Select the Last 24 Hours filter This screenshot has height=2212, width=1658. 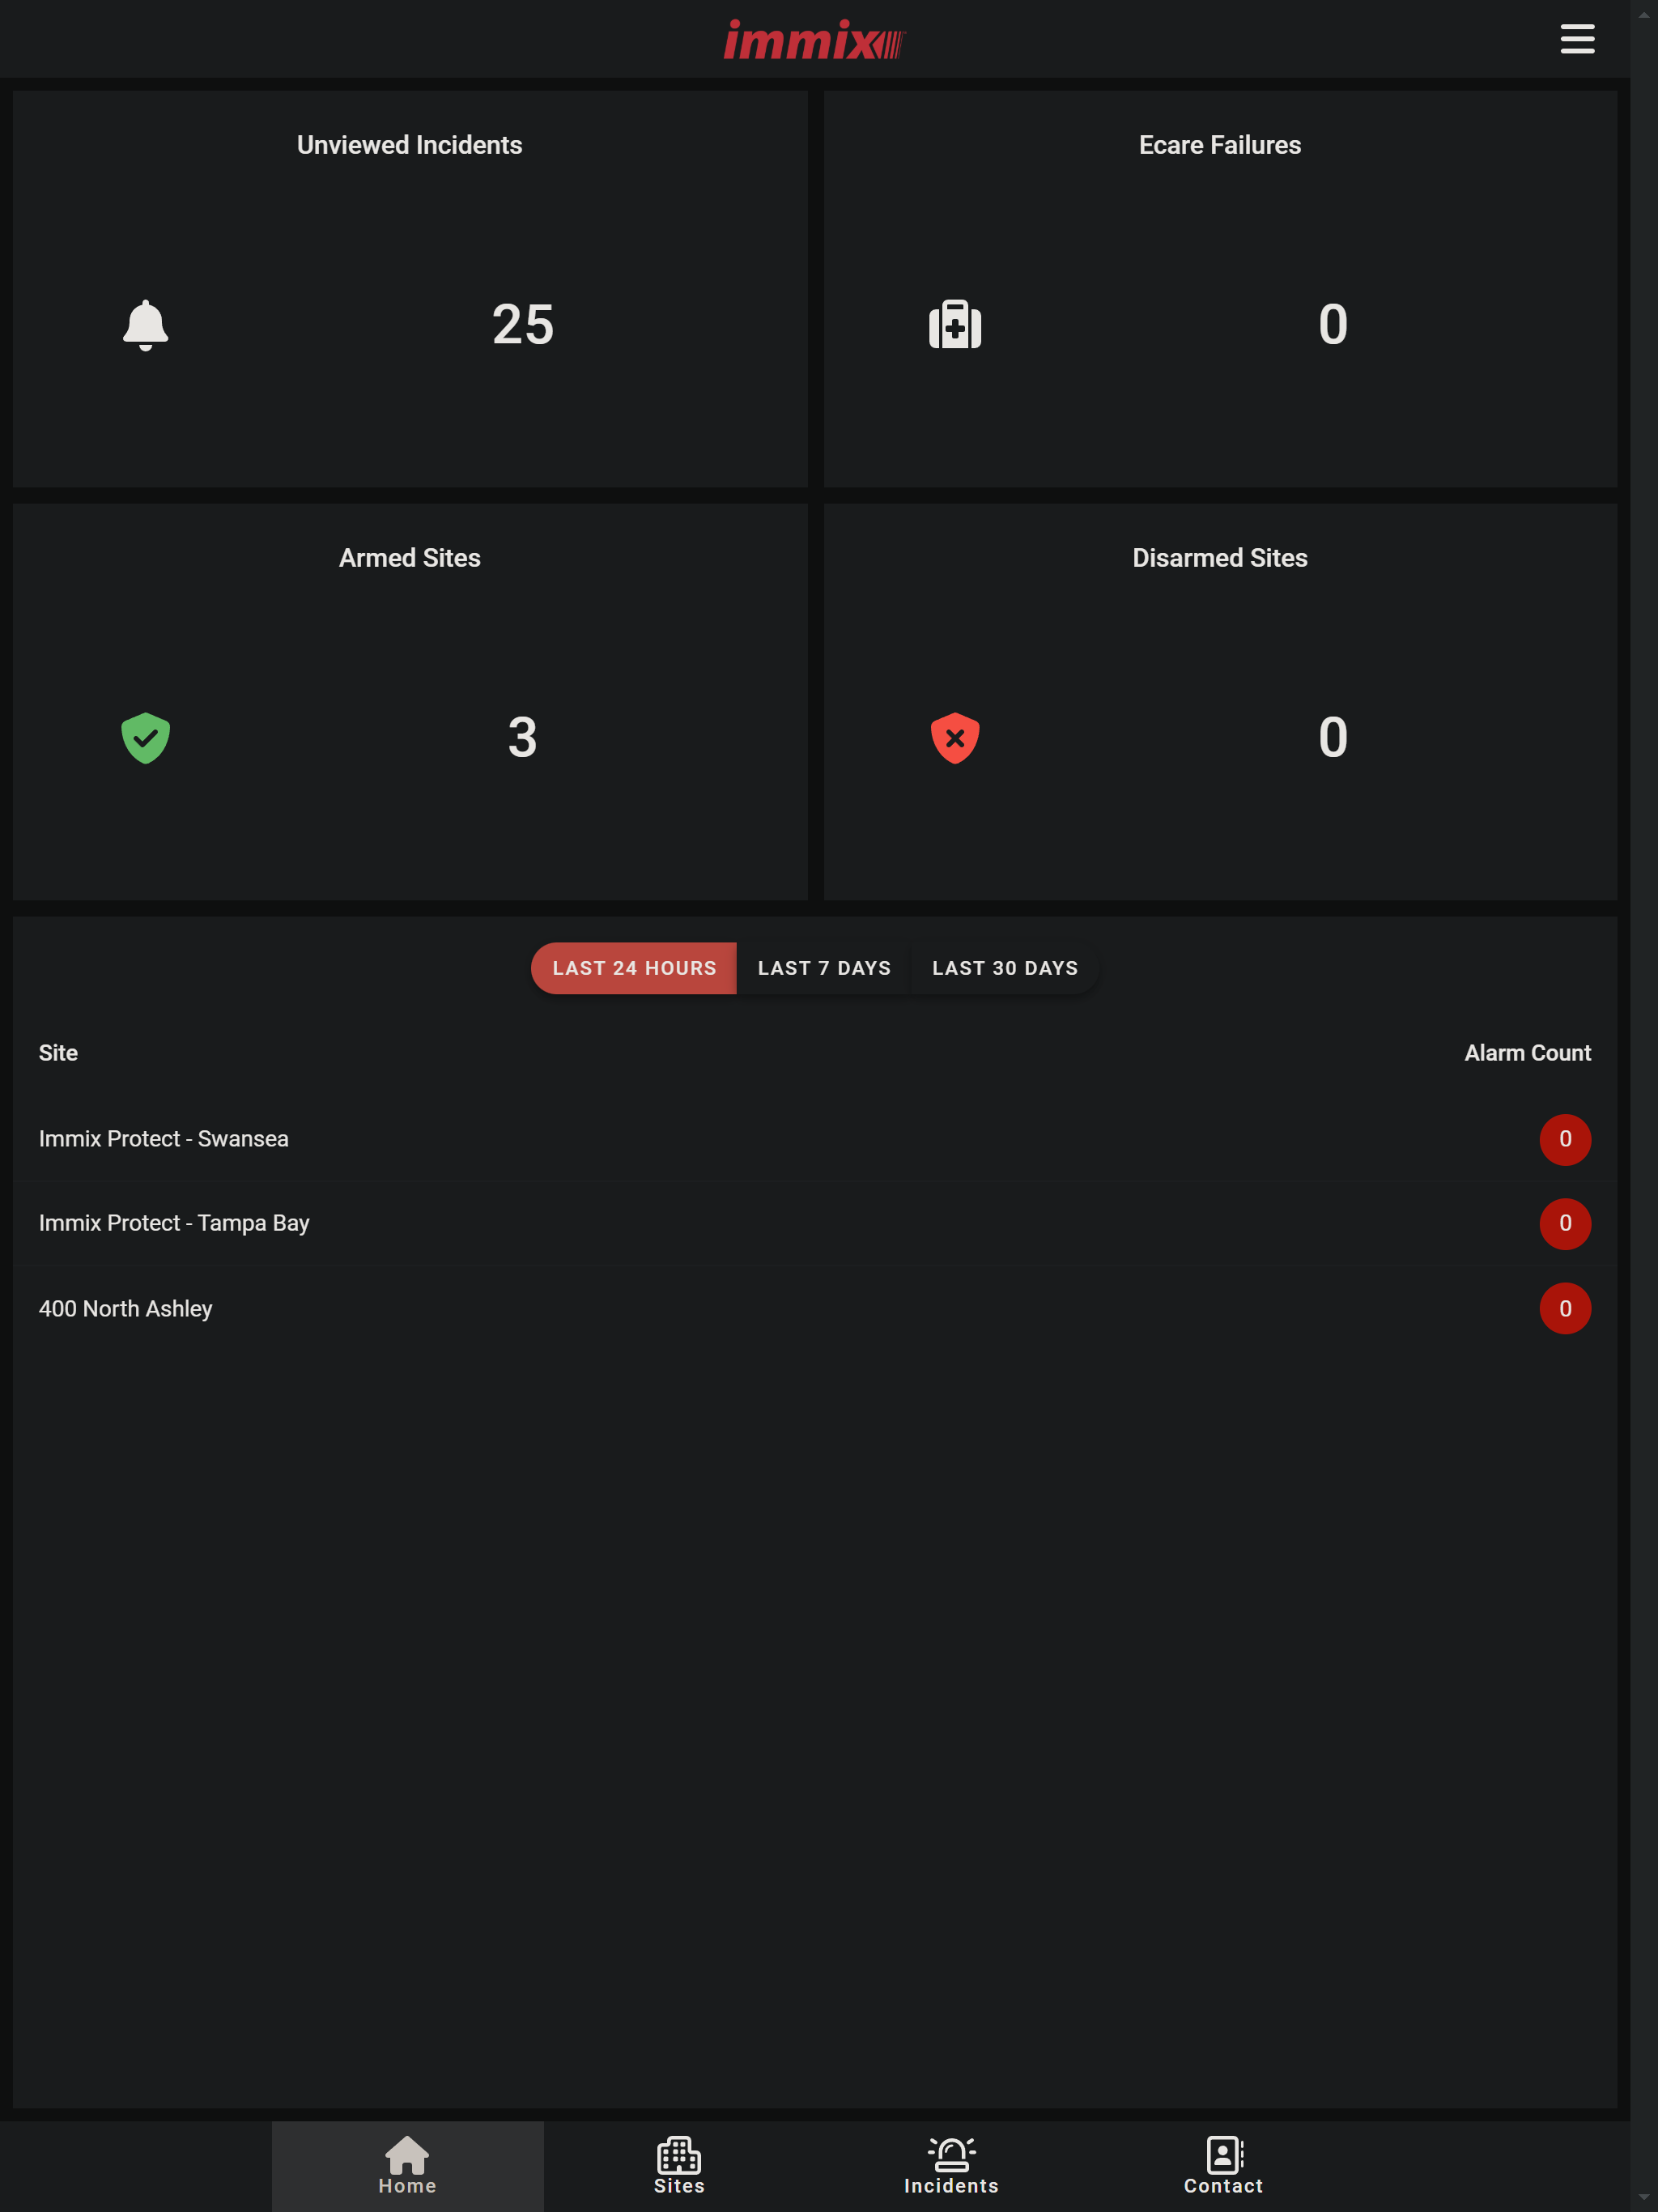(x=634, y=968)
